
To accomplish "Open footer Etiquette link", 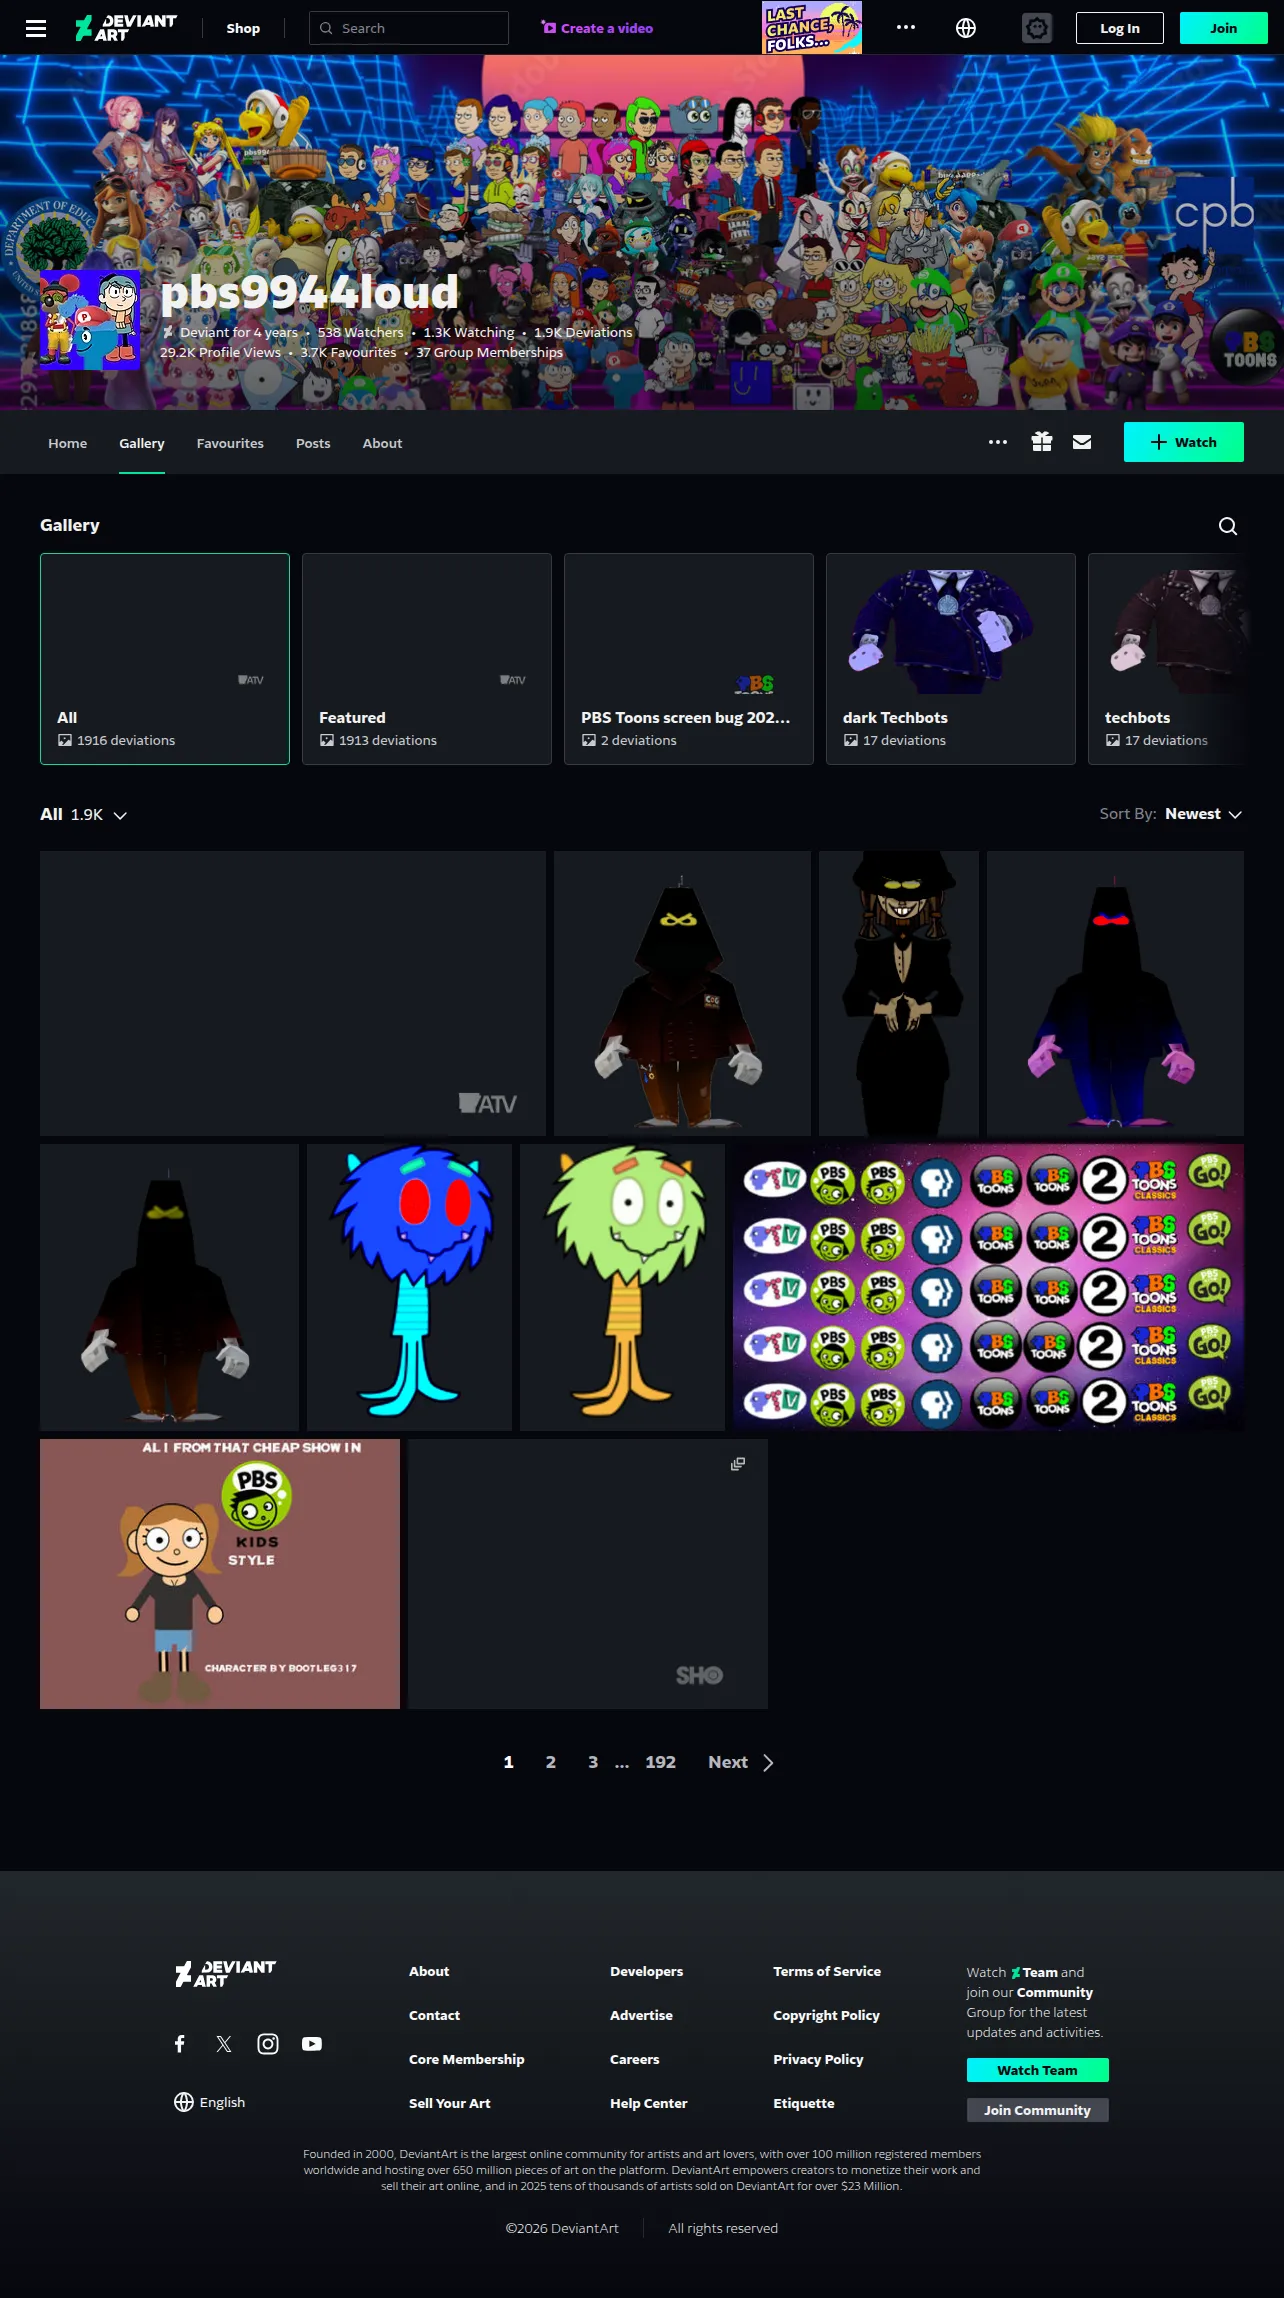I will pos(804,2103).
